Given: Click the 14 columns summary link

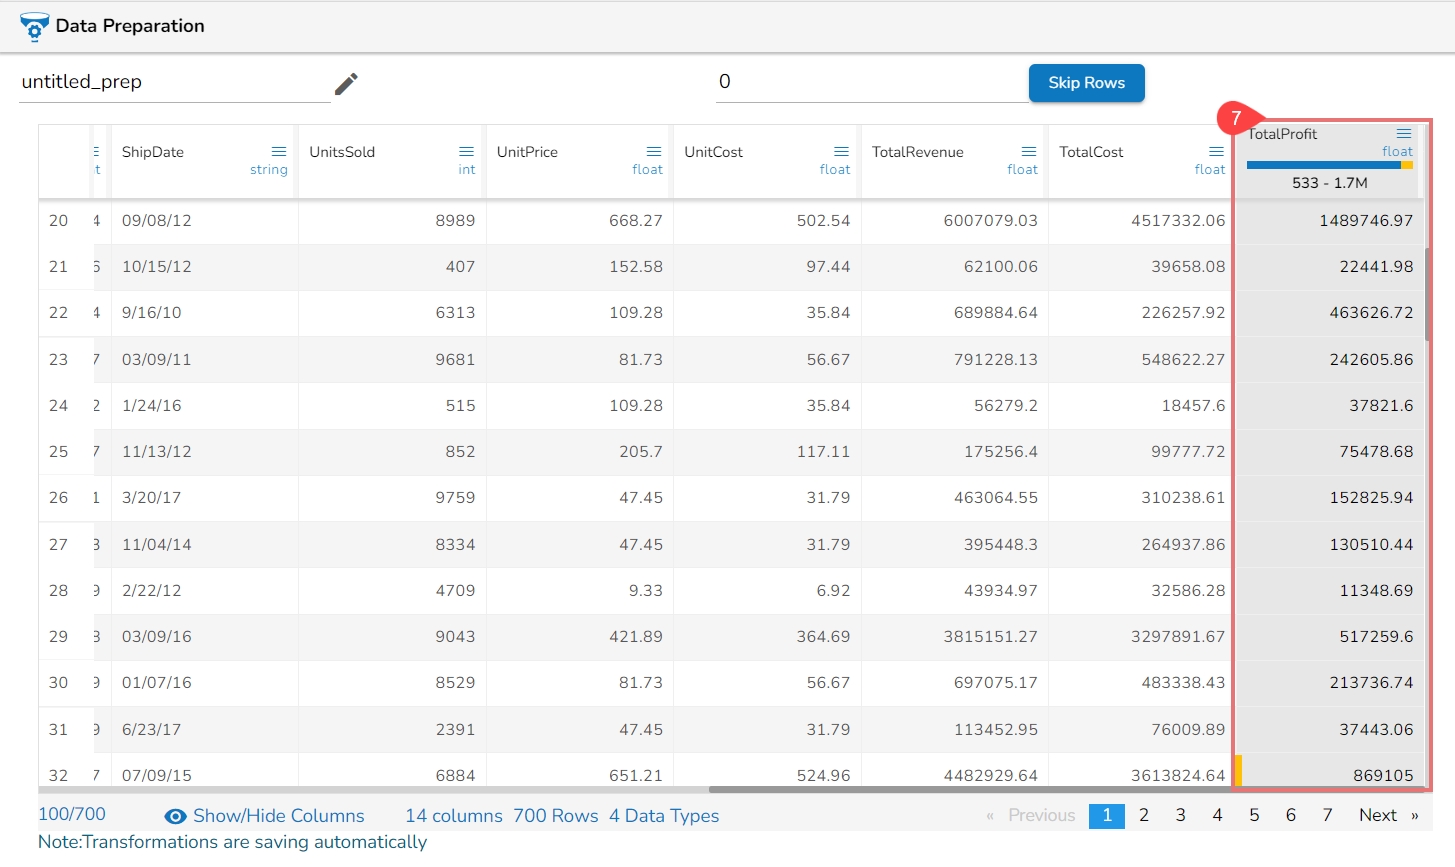Looking at the screenshot, I should [x=453, y=816].
